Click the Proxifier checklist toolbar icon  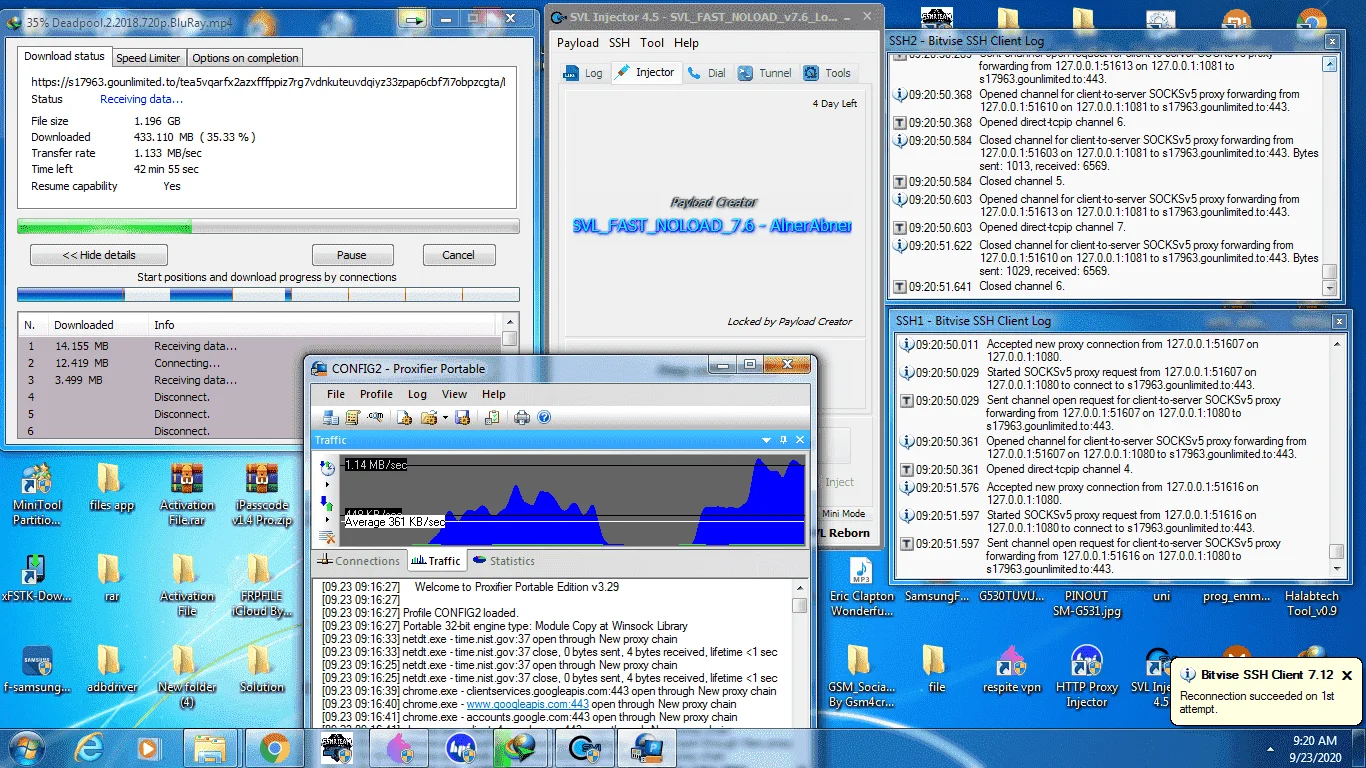click(x=492, y=417)
